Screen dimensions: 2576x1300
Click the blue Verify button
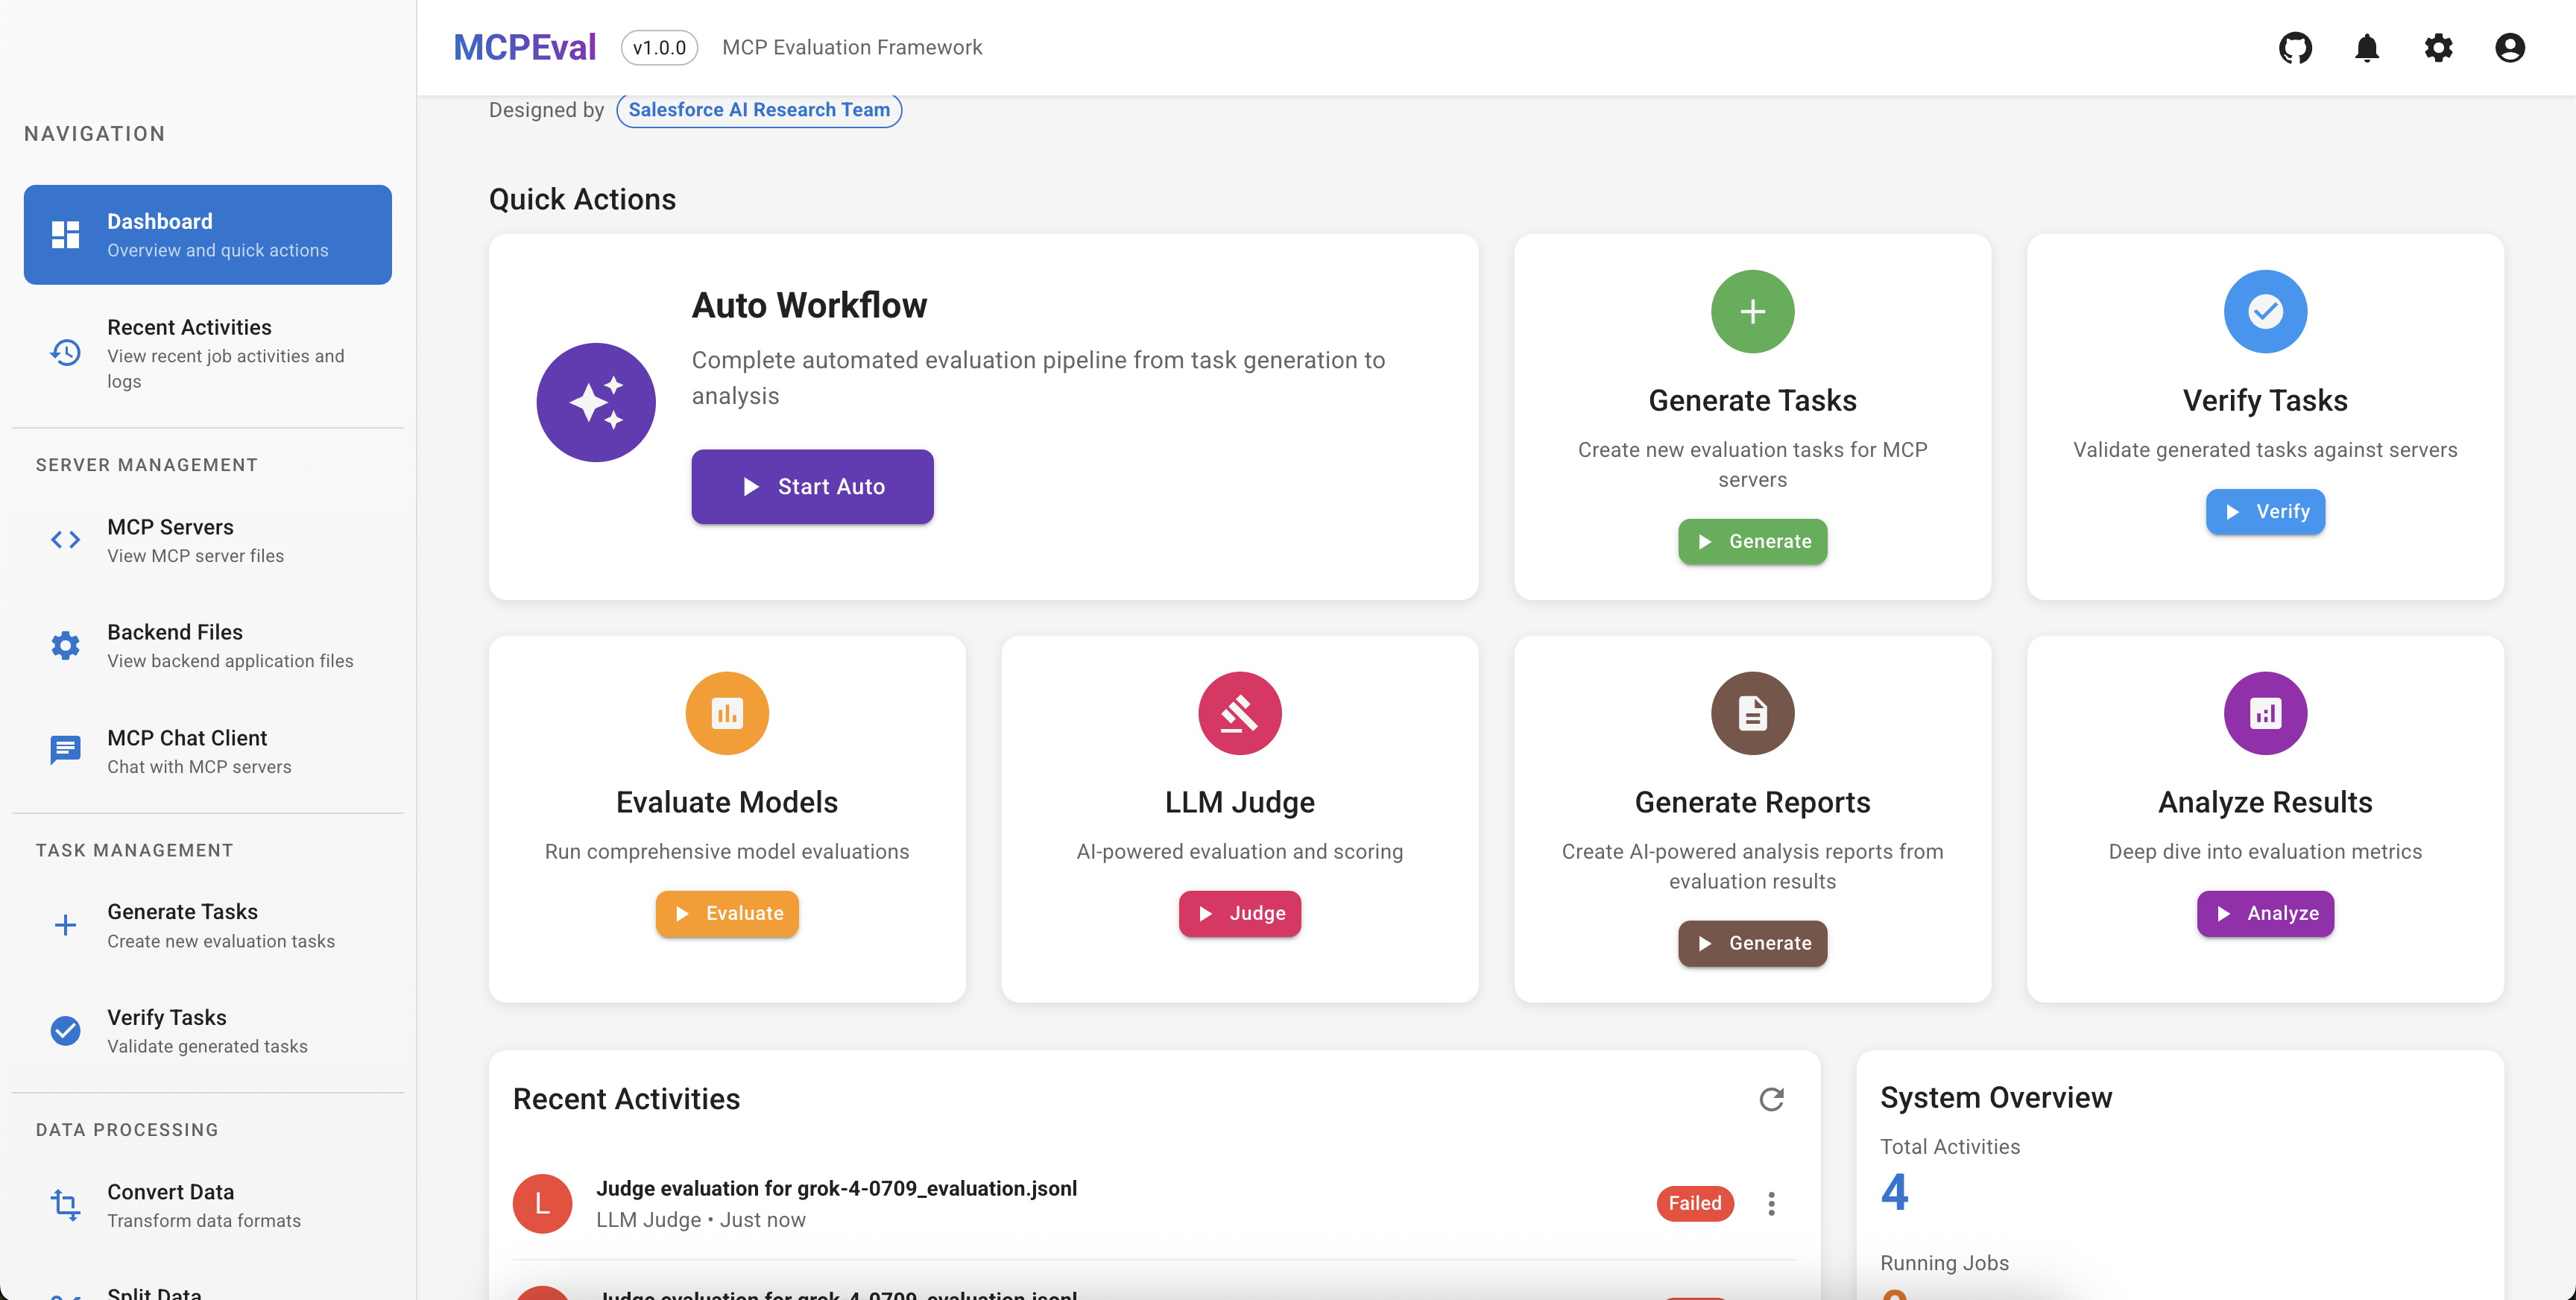pos(2265,511)
